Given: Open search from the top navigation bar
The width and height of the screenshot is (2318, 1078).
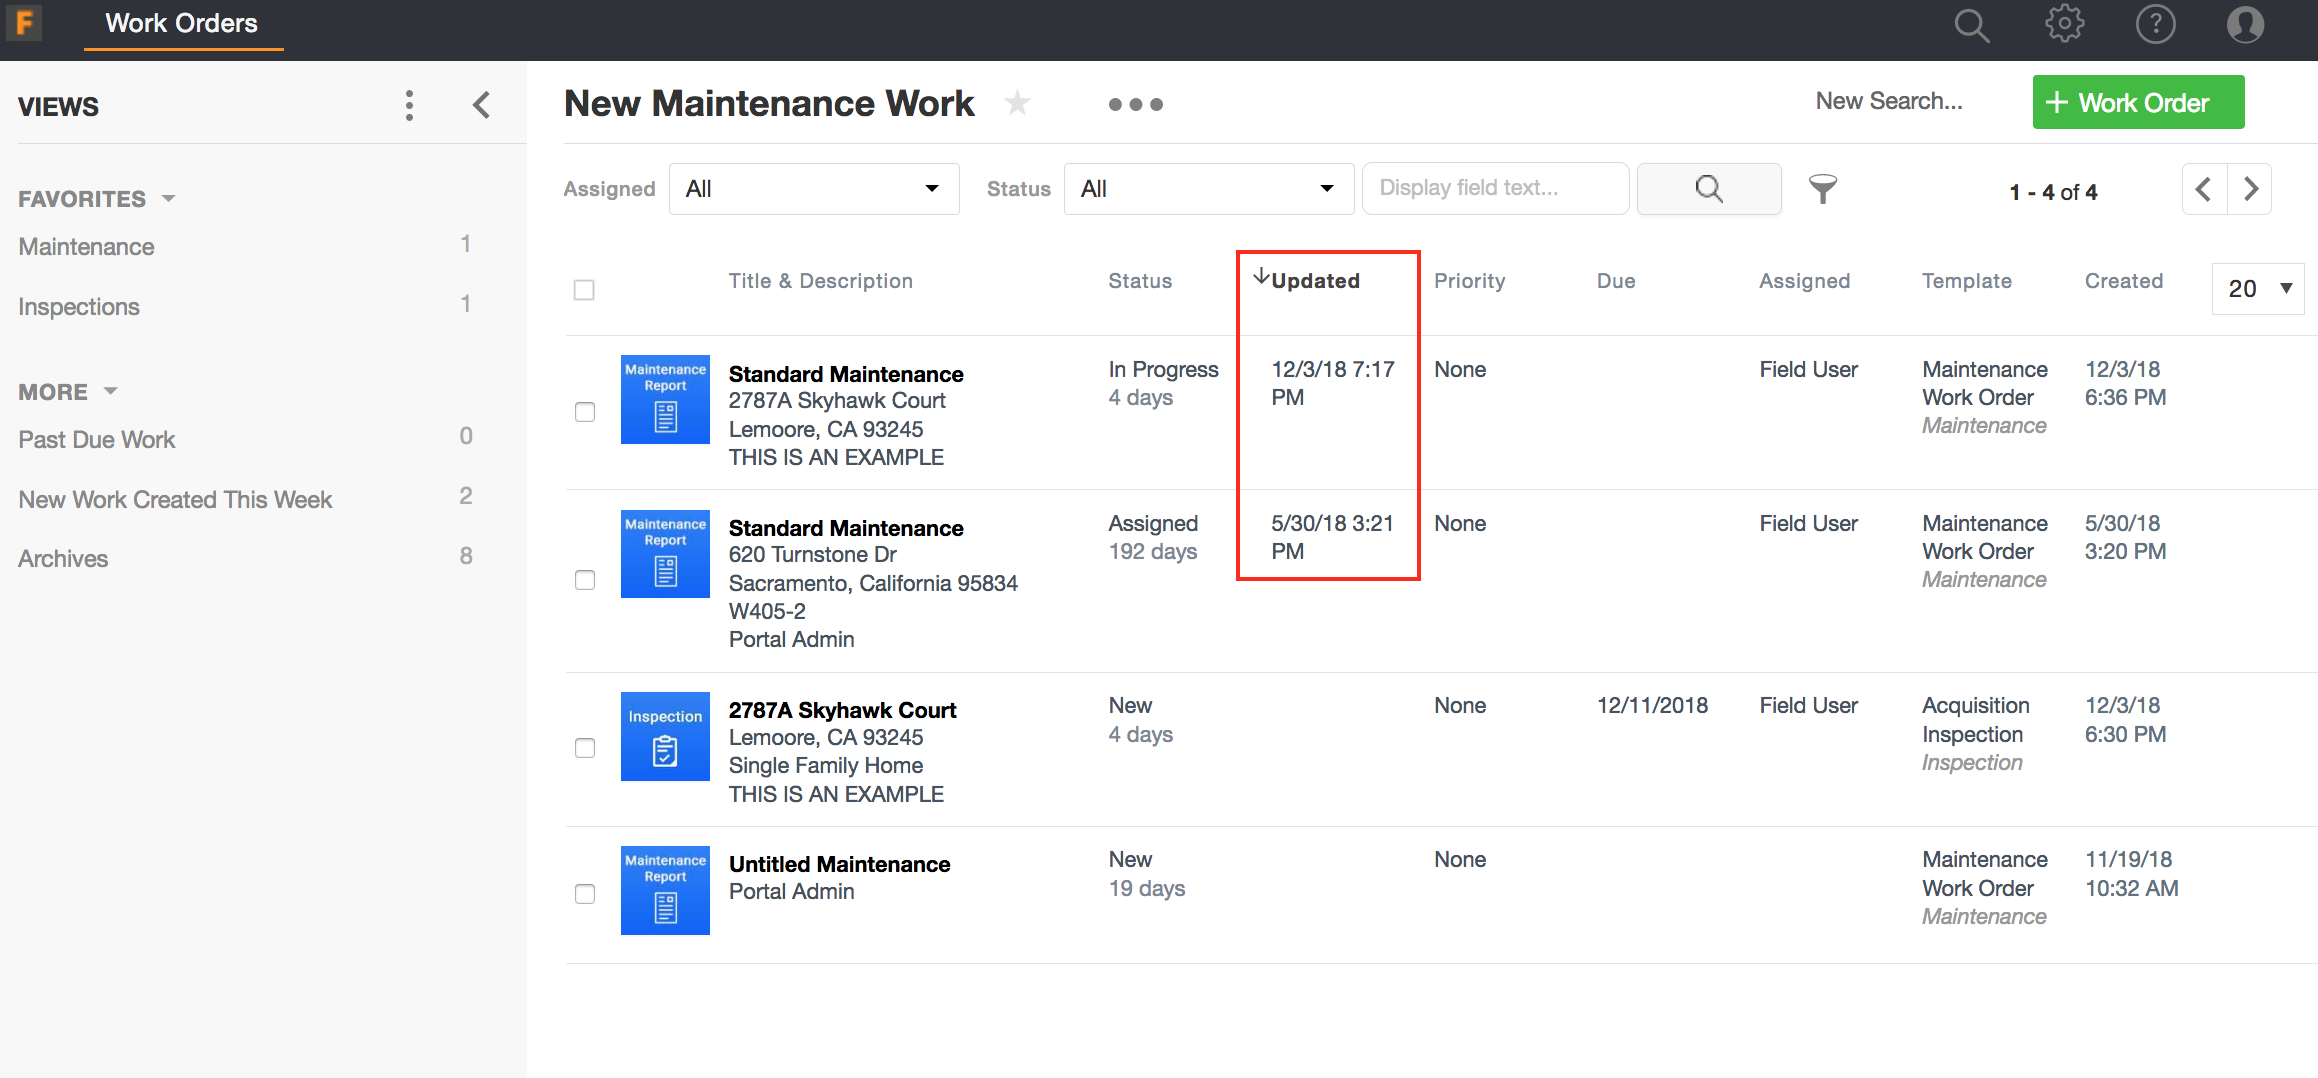Looking at the screenshot, I should [1971, 25].
